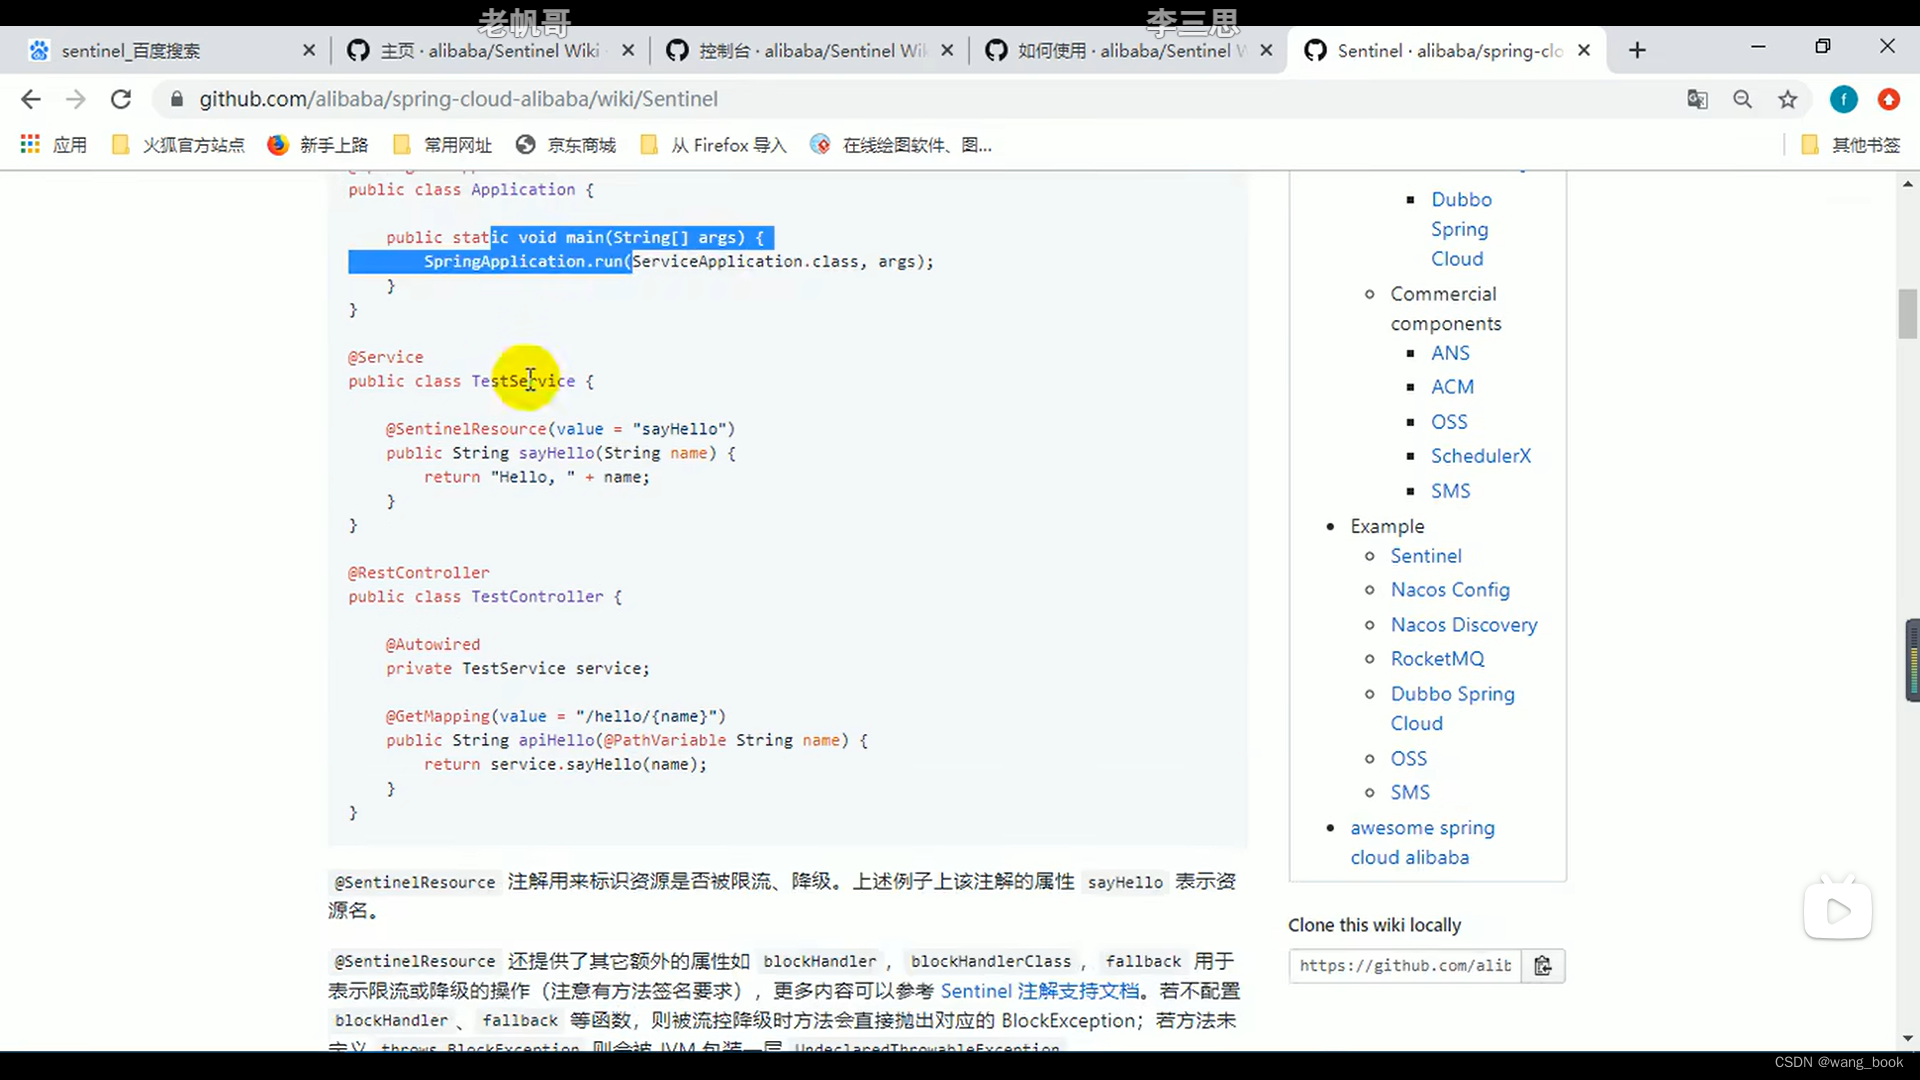Click the red browser update icon
Image resolution: width=1920 pixels, height=1080 pixels.
click(1888, 99)
